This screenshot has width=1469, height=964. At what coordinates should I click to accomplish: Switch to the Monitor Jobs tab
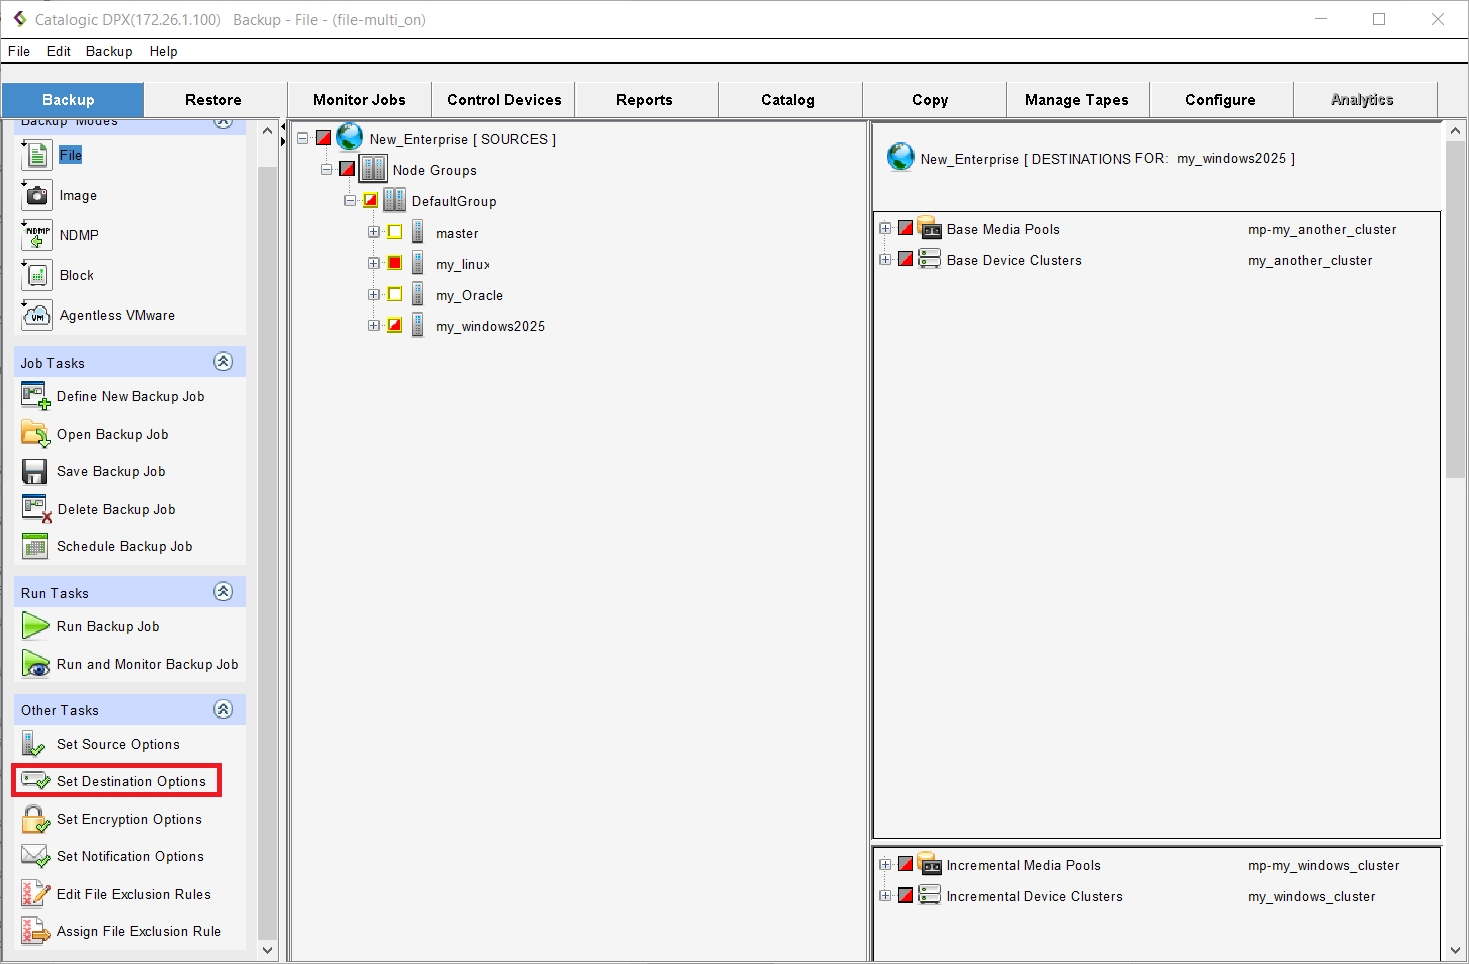[x=359, y=100]
